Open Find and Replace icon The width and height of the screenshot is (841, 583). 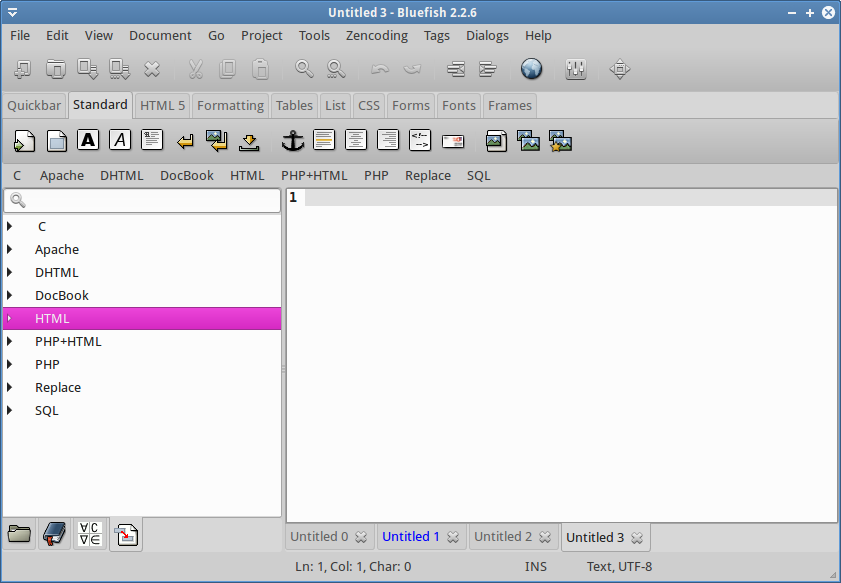coord(336,69)
